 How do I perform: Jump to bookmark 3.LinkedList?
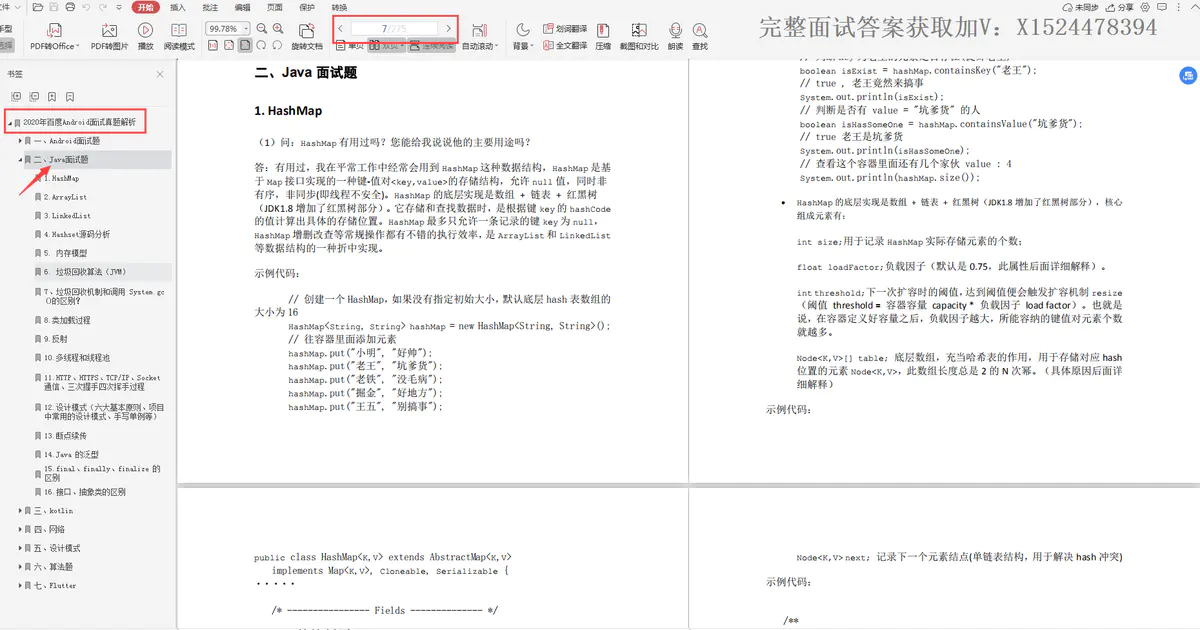67,215
